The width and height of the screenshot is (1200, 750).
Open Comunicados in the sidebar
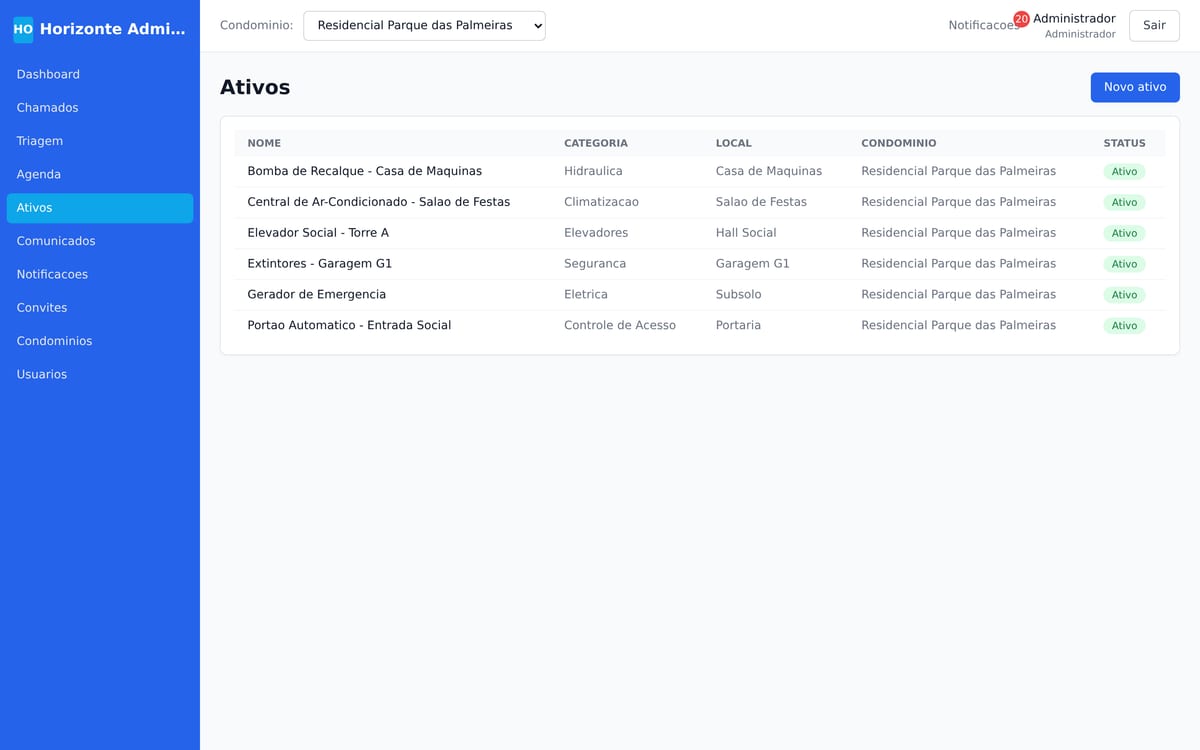coord(100,241)
